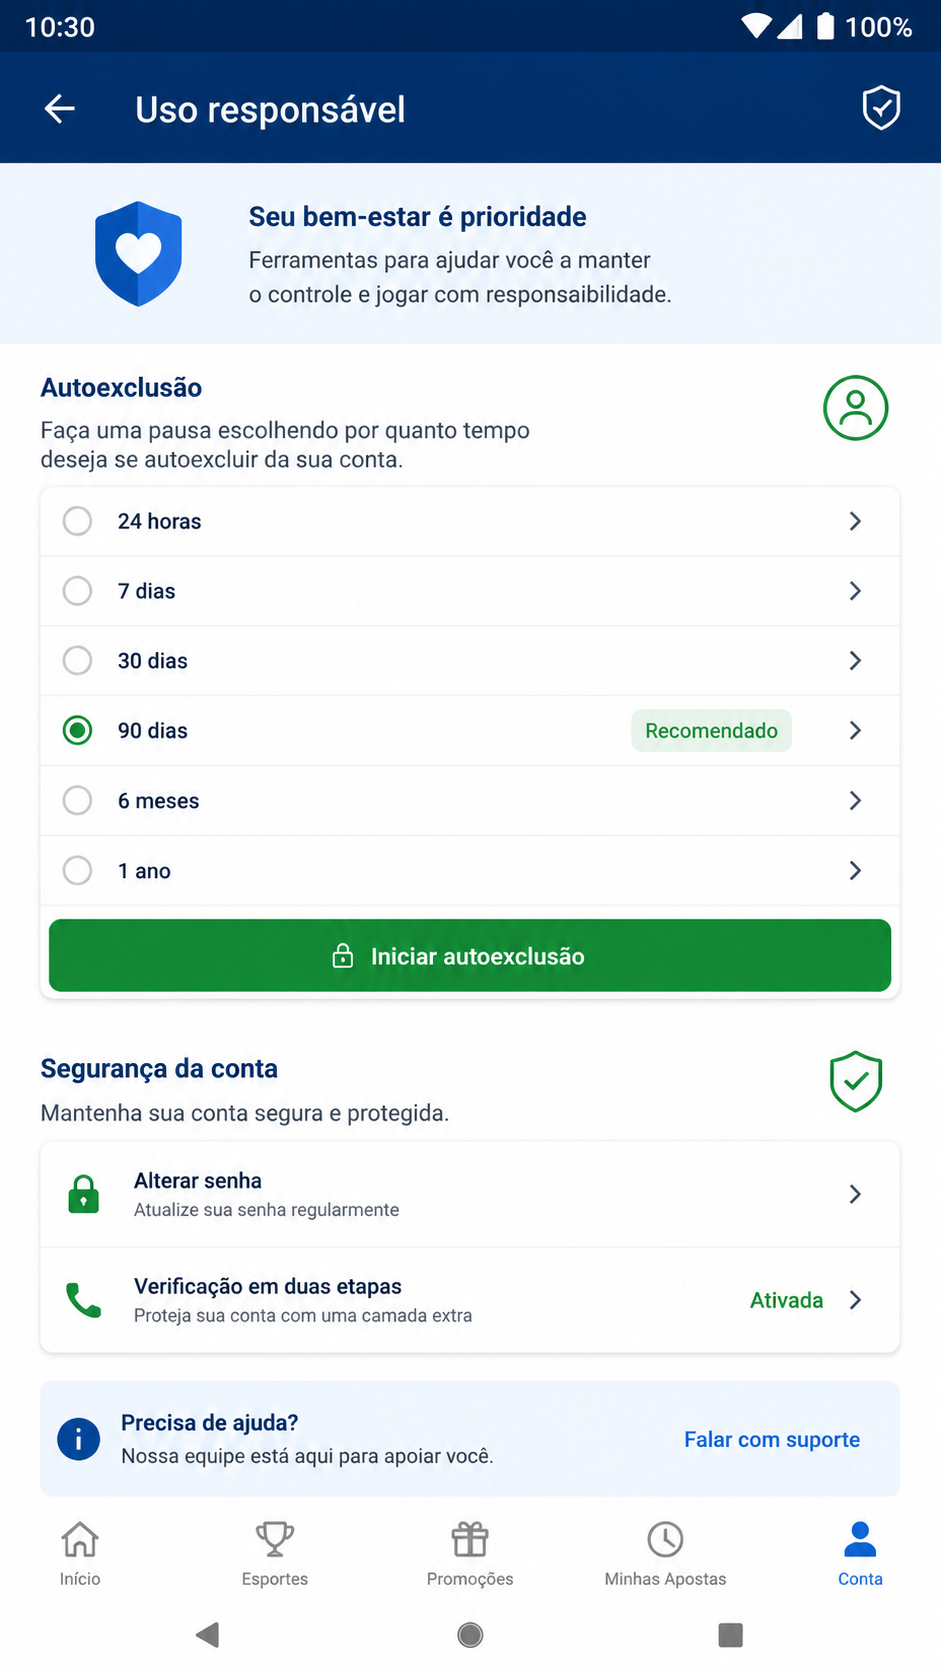The image size is (941, 1672).
Task: Open the 90 dias row chevron
Action: coord(855,731)
